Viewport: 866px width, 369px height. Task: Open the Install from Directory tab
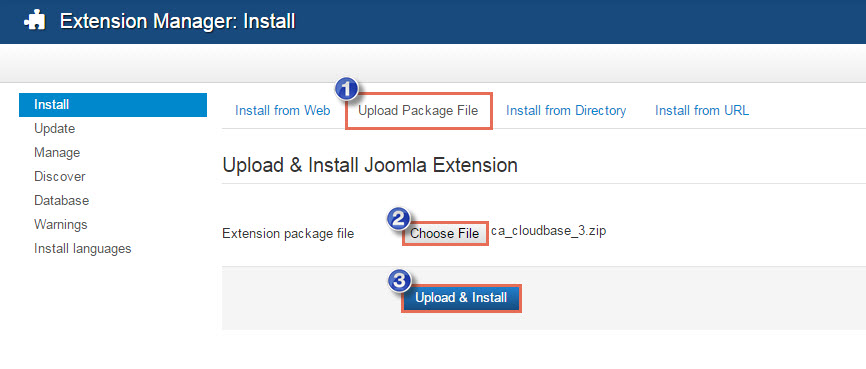(x=566, y=110)
